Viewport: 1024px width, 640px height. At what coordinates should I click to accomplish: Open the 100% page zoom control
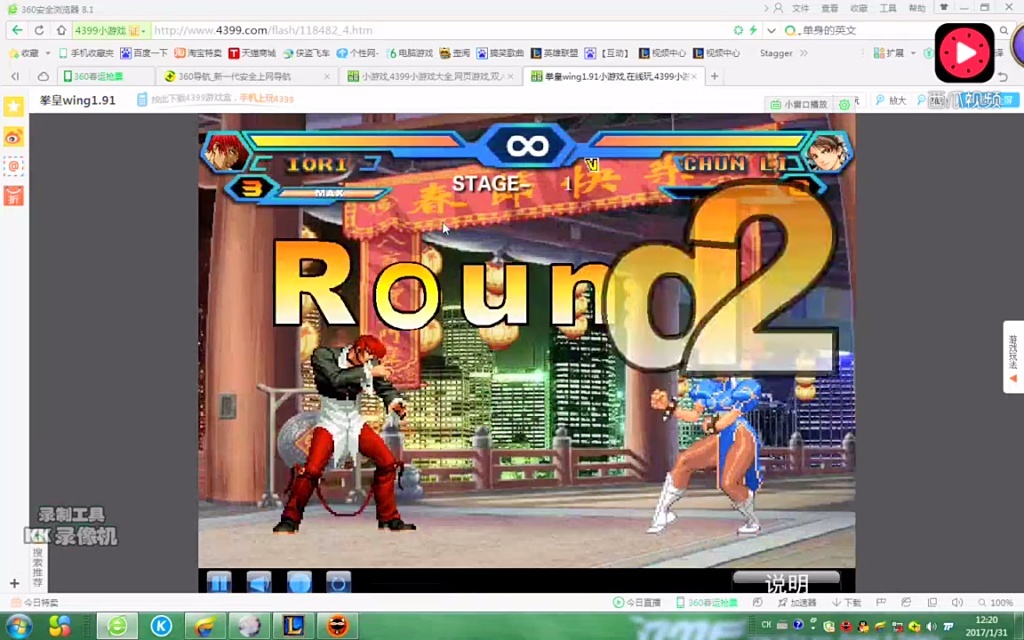pos(995,603)
